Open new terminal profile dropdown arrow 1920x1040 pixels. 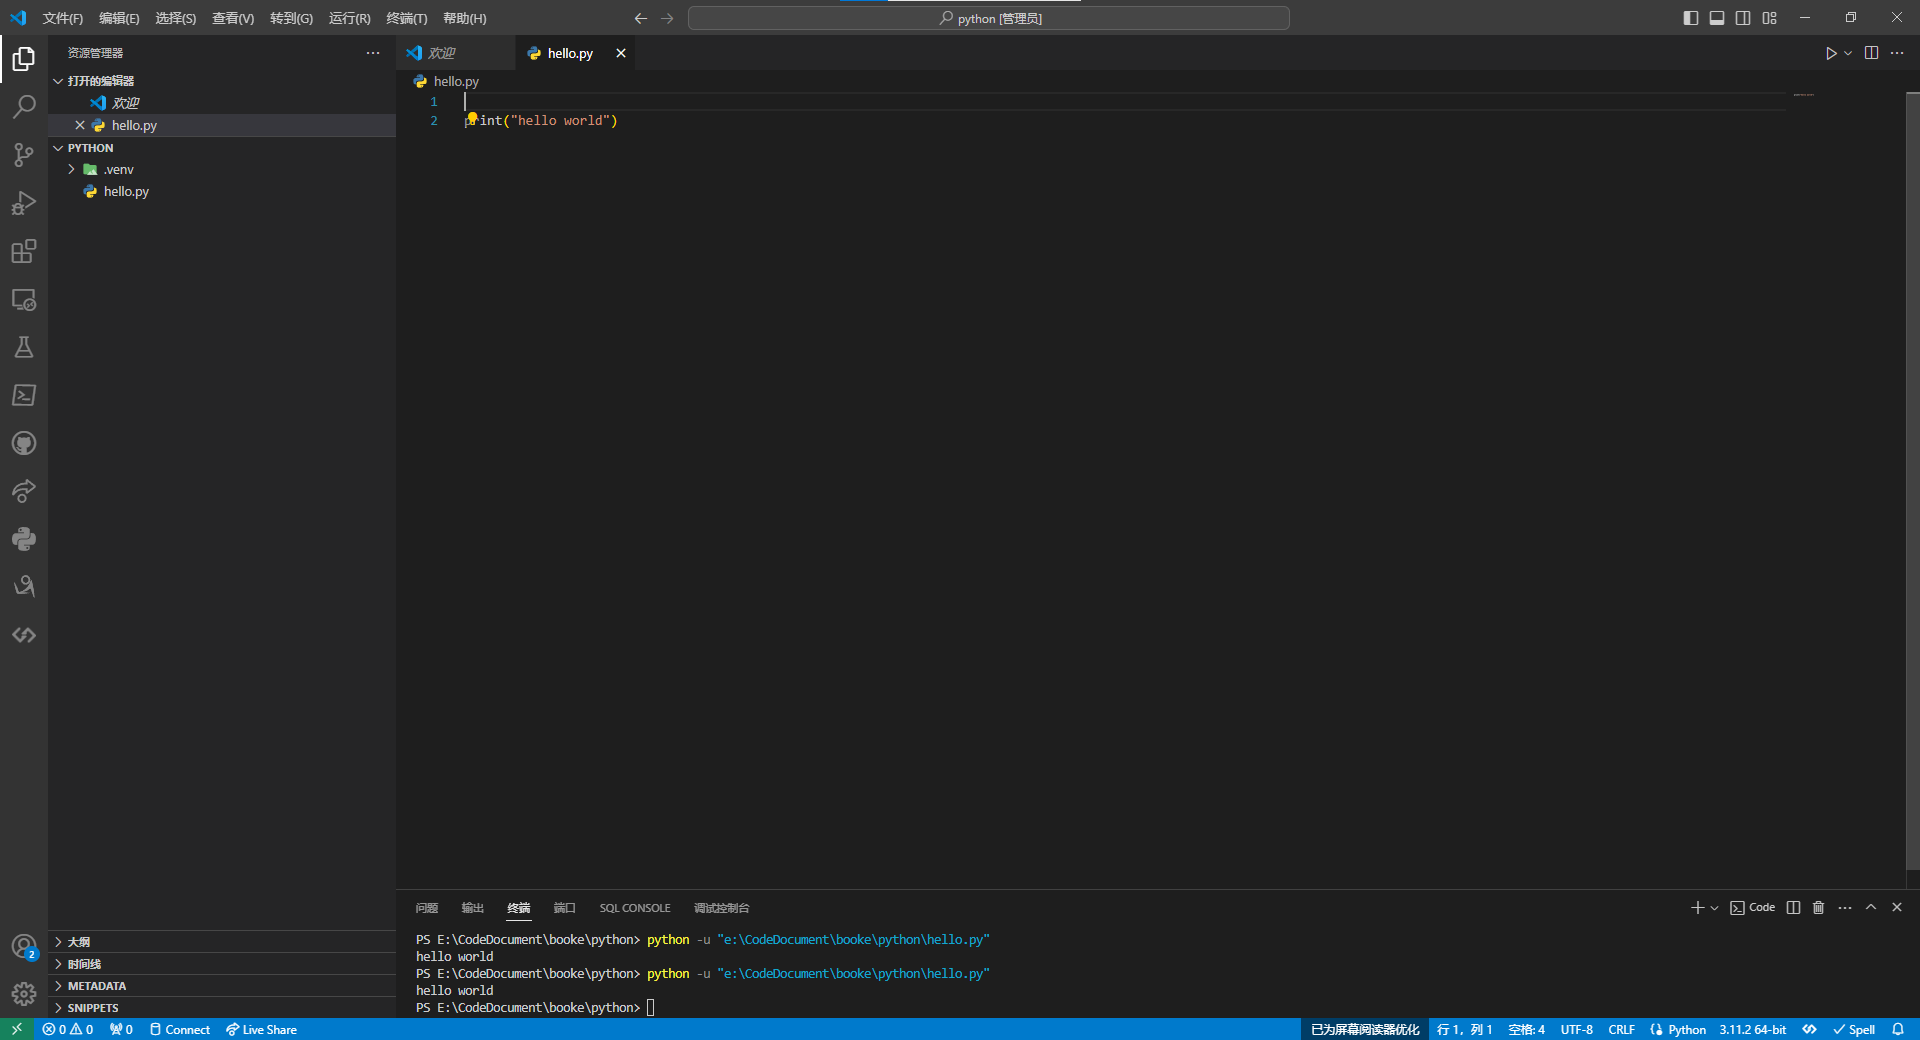coord(1714,908)
